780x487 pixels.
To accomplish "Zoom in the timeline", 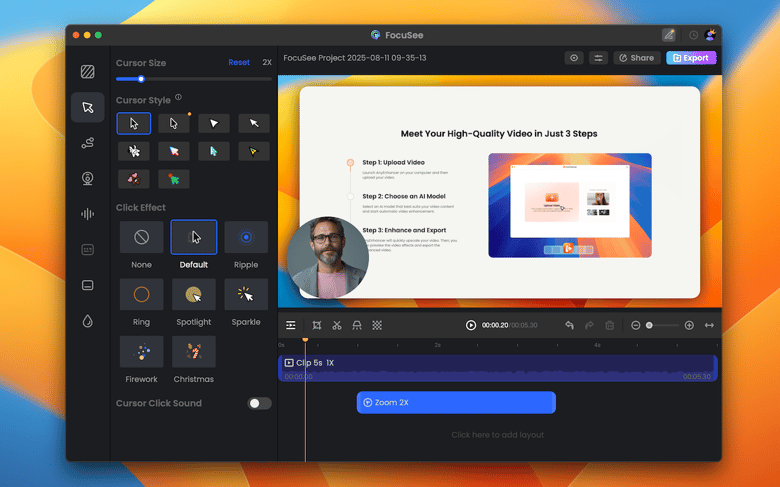I will coord(689,325).
